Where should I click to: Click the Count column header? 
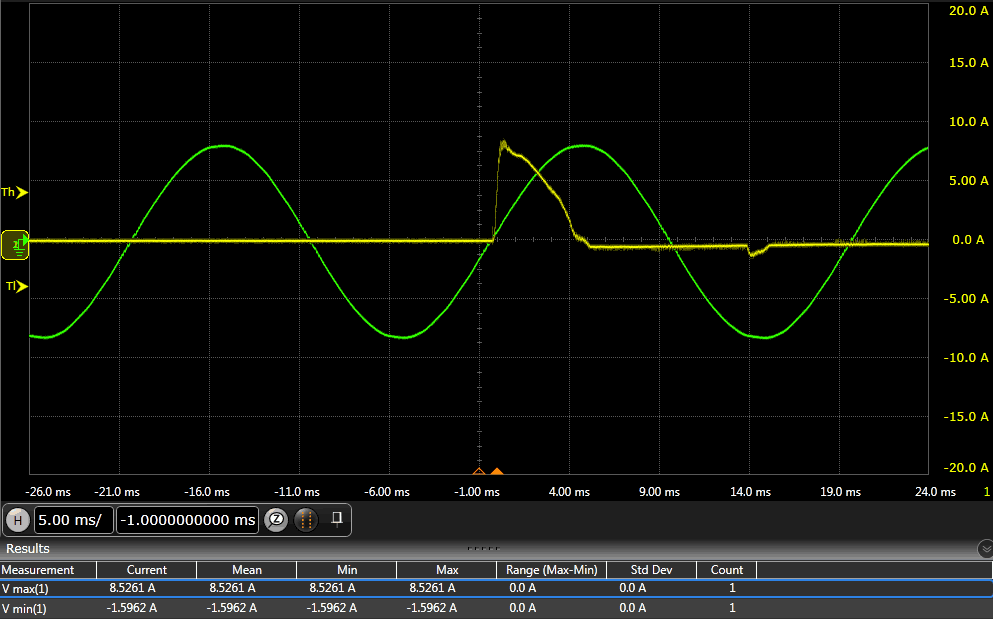tap(726, 570)
